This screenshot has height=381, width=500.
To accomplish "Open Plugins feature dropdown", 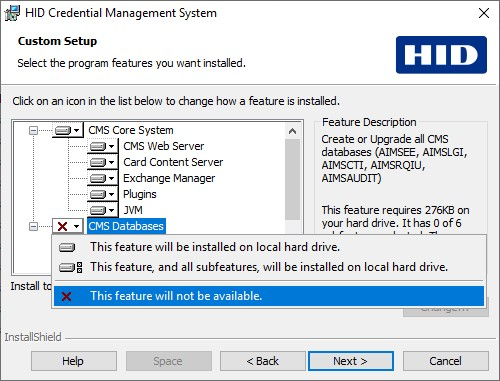I will (103, 194).
